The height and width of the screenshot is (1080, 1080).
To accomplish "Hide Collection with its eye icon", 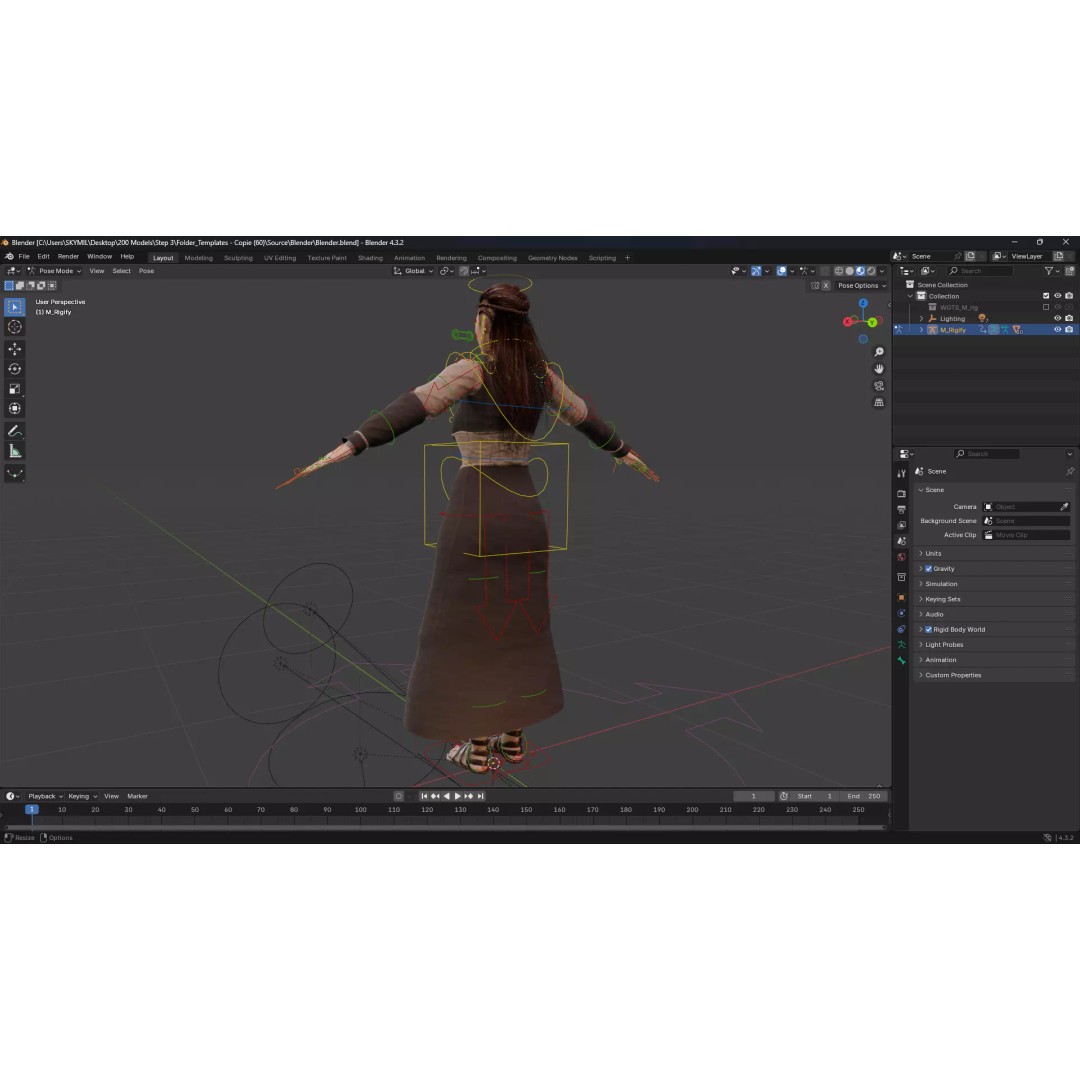I will point(1057,296).
